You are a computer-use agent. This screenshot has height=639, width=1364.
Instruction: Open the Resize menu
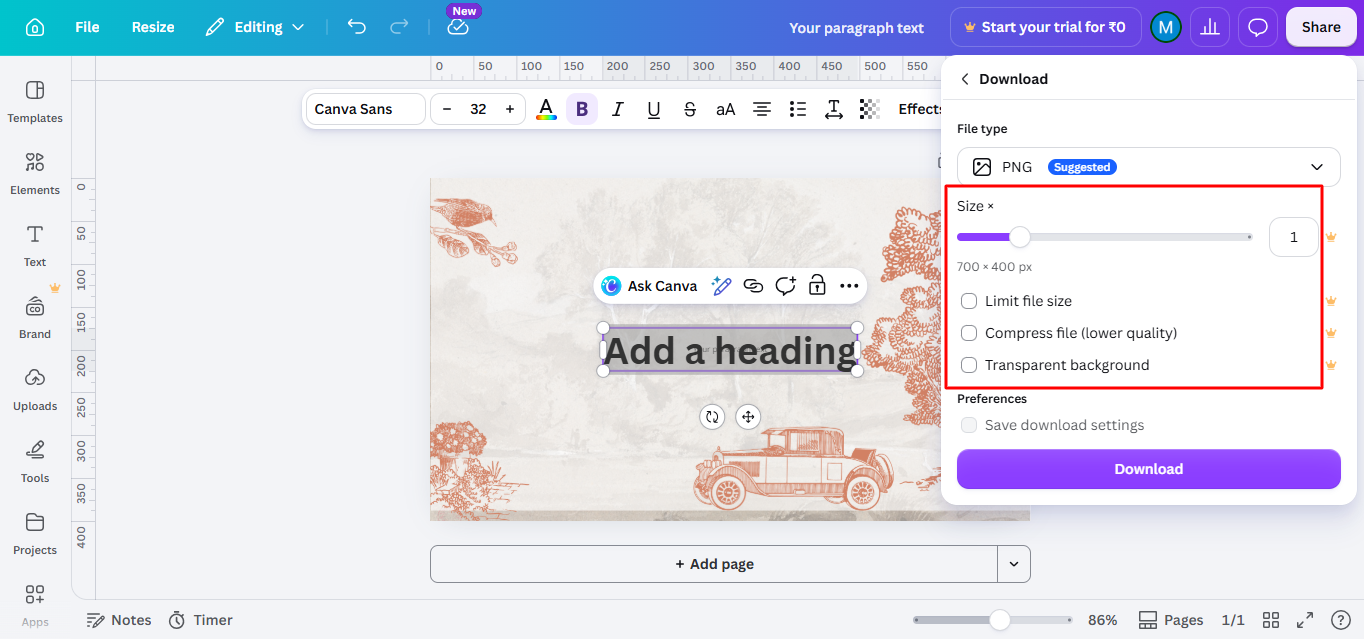(153, 27)
